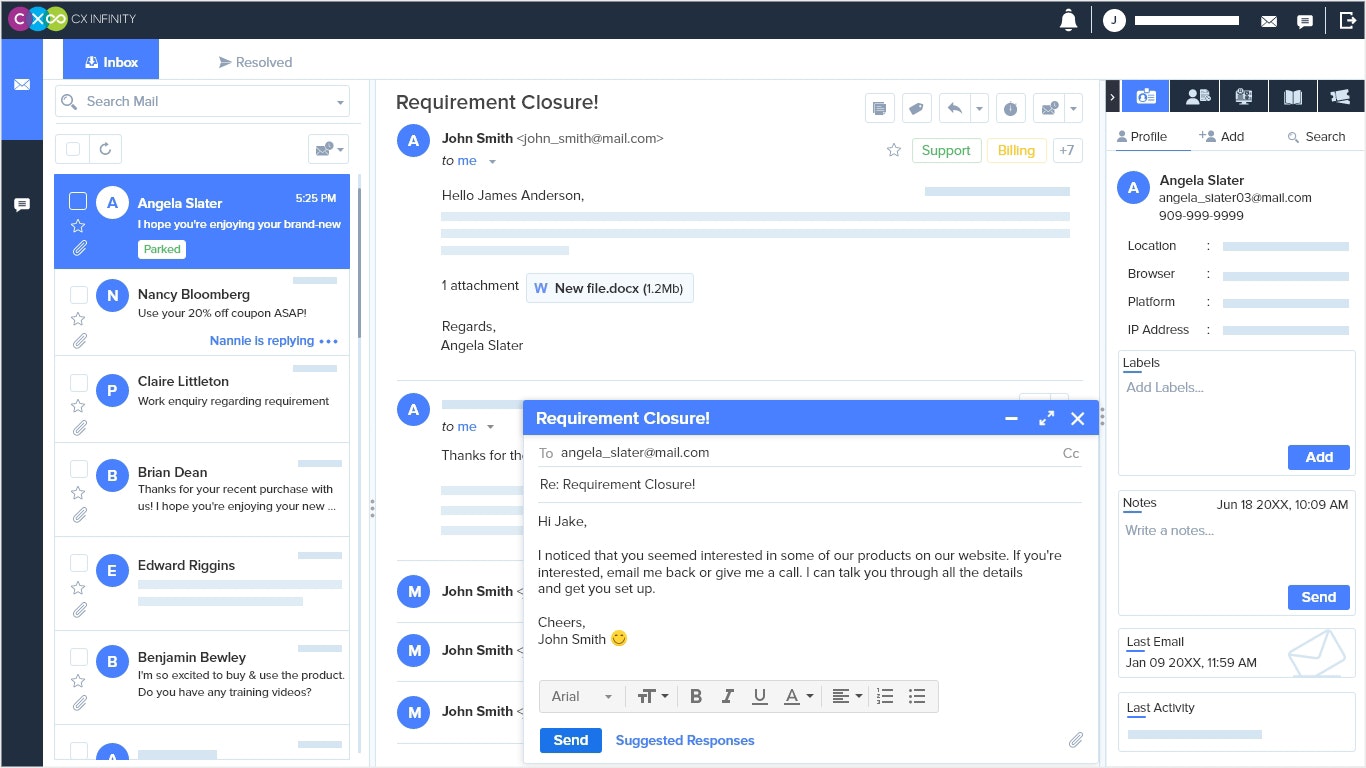
Task: Refresh the inbox list
Action: coord(105,149)
